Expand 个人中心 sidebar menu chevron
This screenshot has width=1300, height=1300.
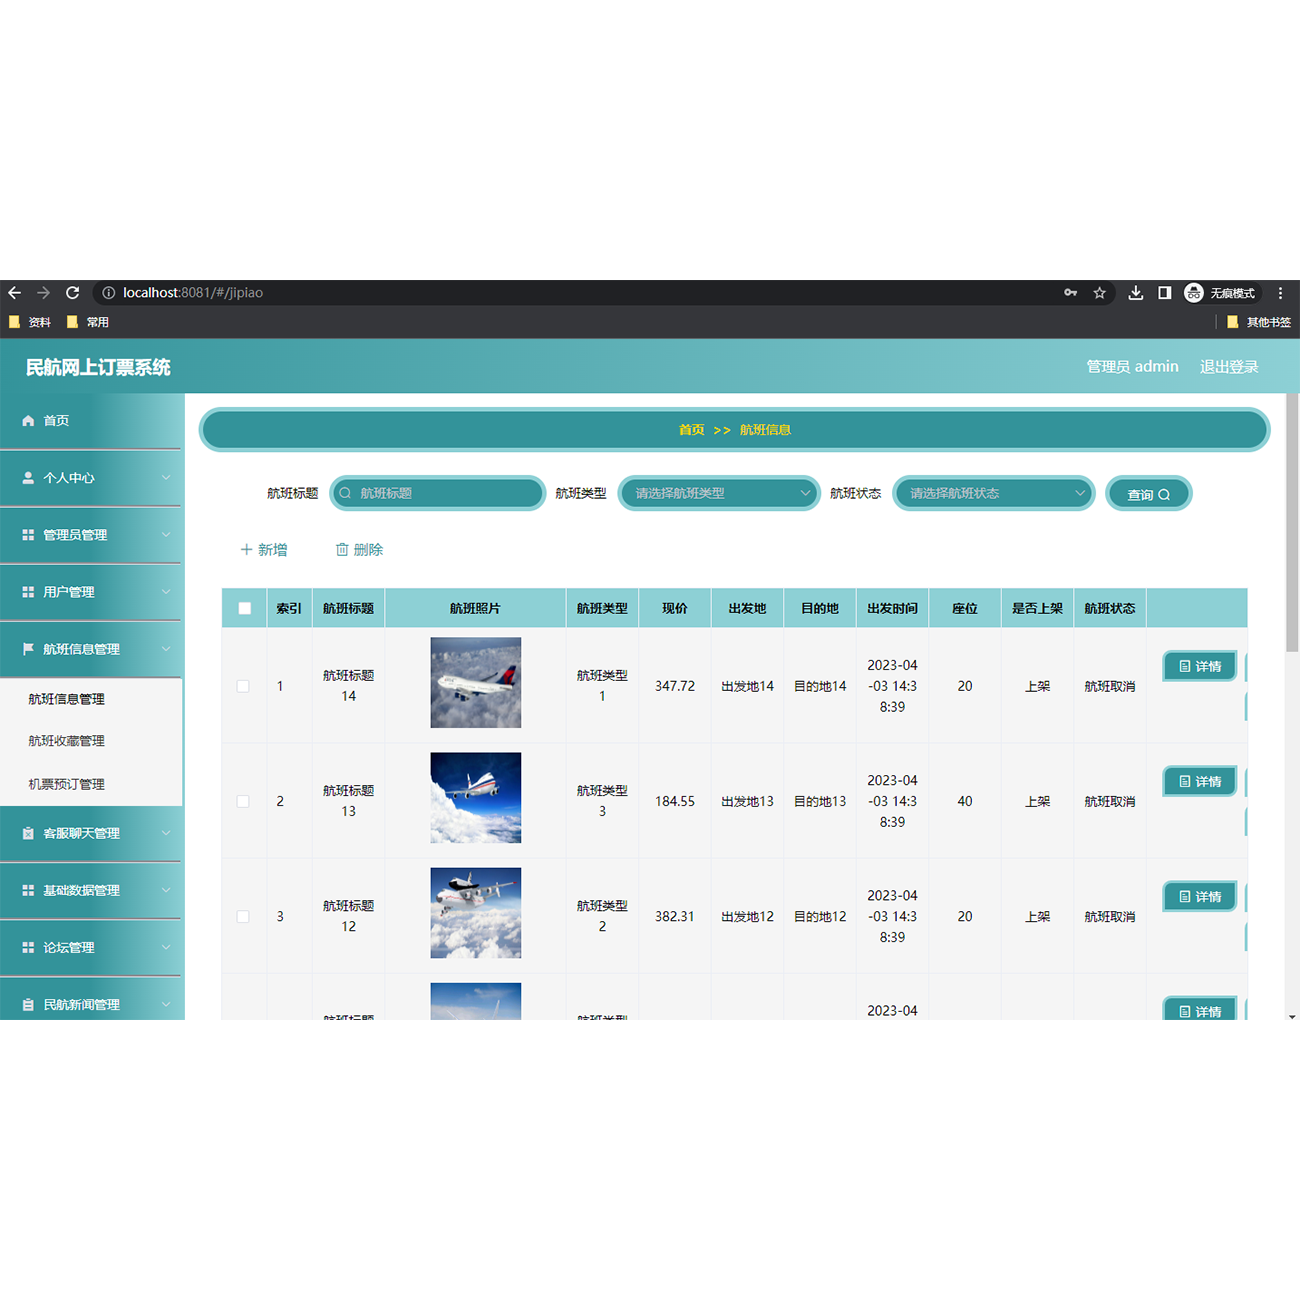click(166, 478)
